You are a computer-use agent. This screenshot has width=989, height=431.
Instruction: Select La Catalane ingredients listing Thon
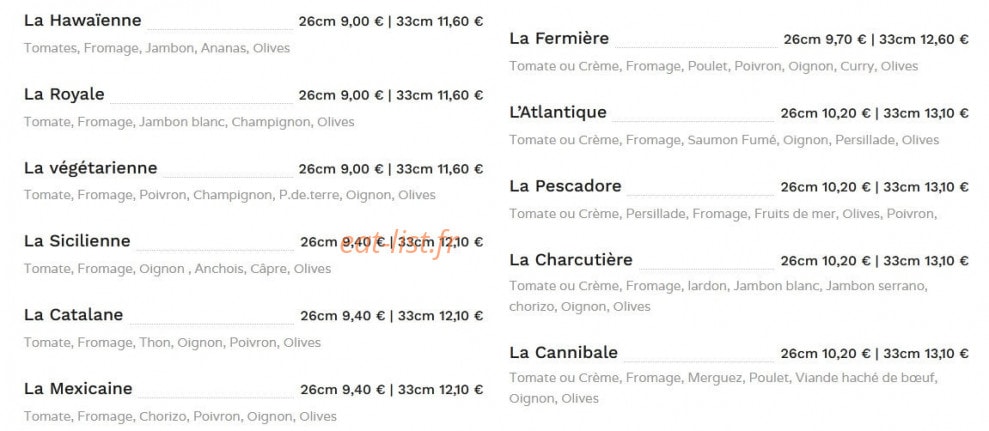click(x=172, y=343)
